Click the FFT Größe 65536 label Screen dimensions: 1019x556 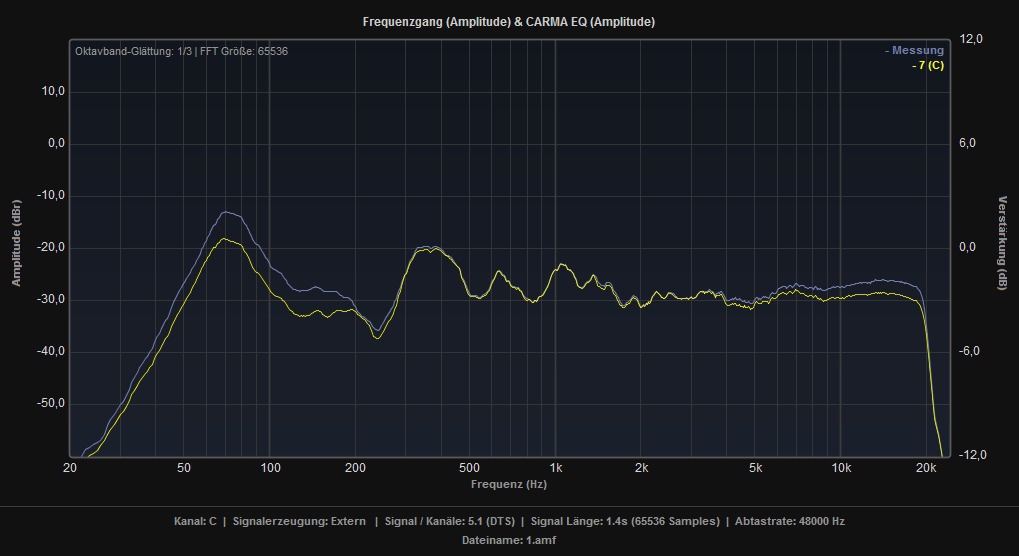243,51
